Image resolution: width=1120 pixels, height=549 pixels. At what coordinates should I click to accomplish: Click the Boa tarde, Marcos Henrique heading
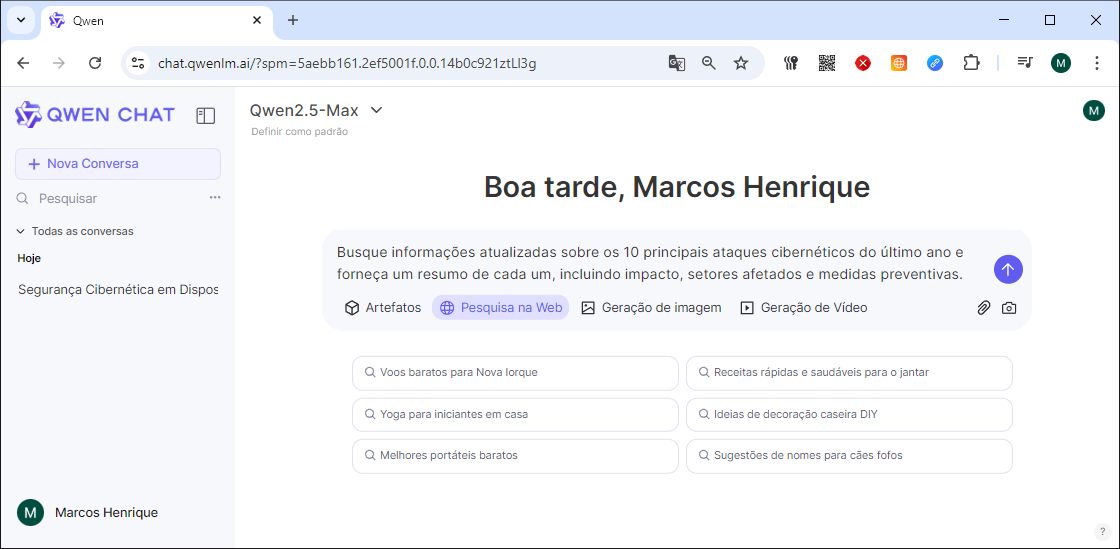[677, 187]
